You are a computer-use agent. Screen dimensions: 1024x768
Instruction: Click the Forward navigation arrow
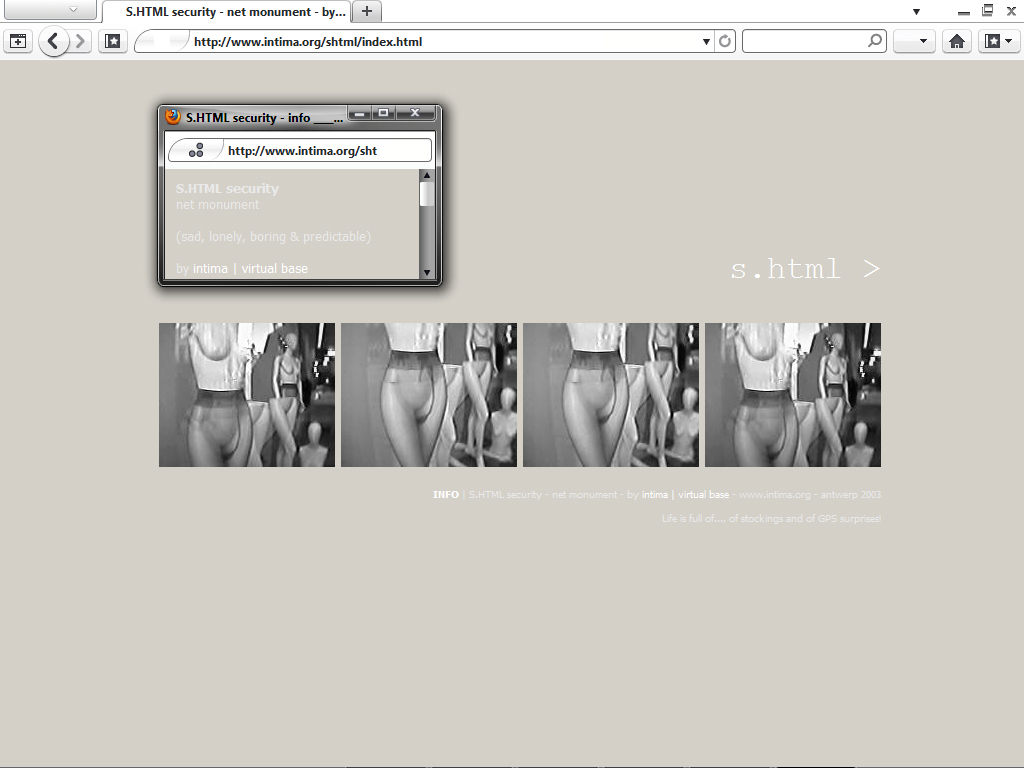[x=81, y=42]
